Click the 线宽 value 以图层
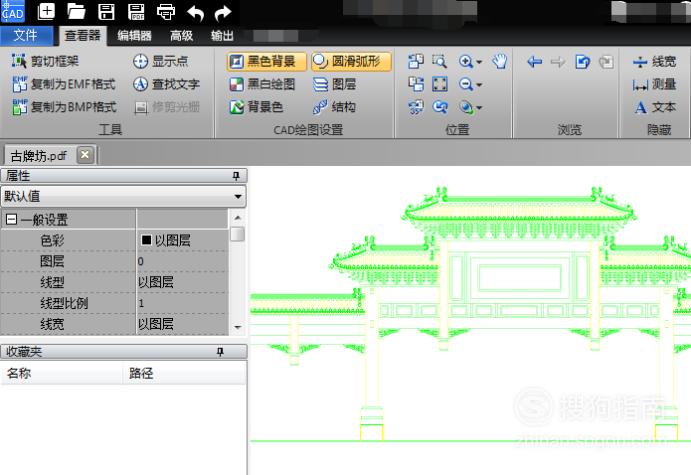This screenshot has width=691, height=475. click(182, 324)
